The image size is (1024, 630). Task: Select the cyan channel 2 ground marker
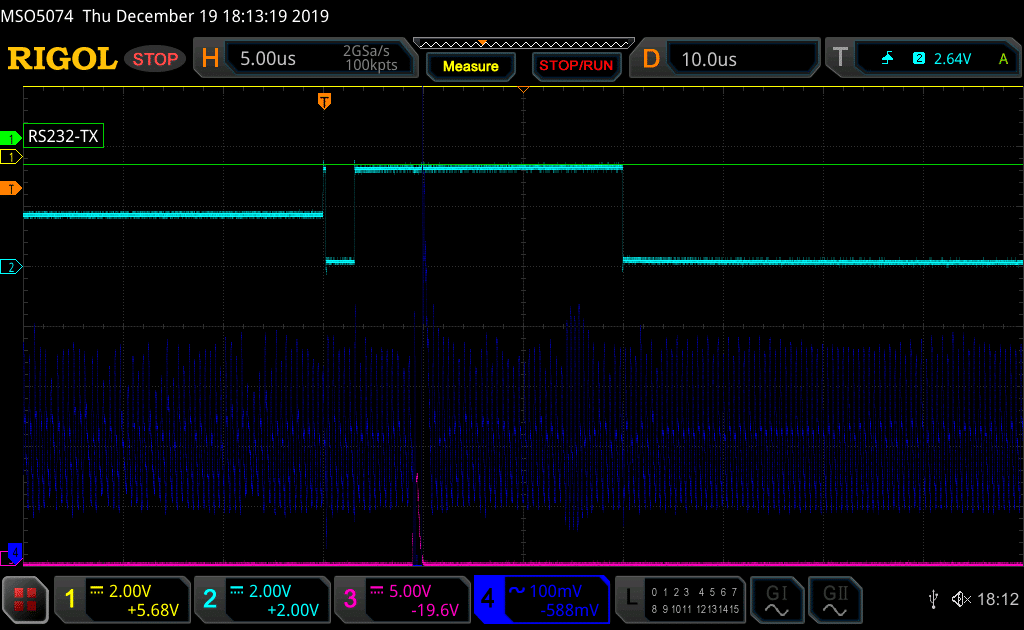[12, 267]
